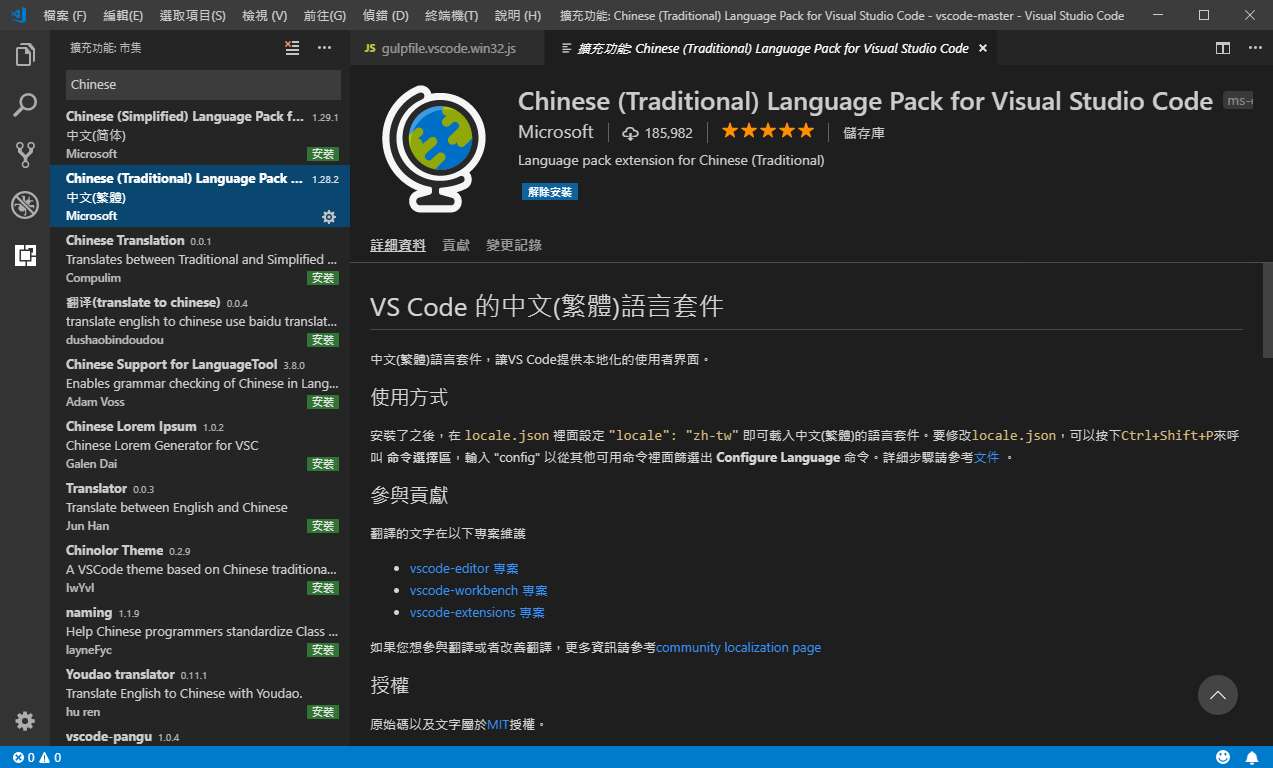Click the Manage gear in activity bar
This screenshot has width=1273, height=768.
pyautogui.click(x=25, y=721)
